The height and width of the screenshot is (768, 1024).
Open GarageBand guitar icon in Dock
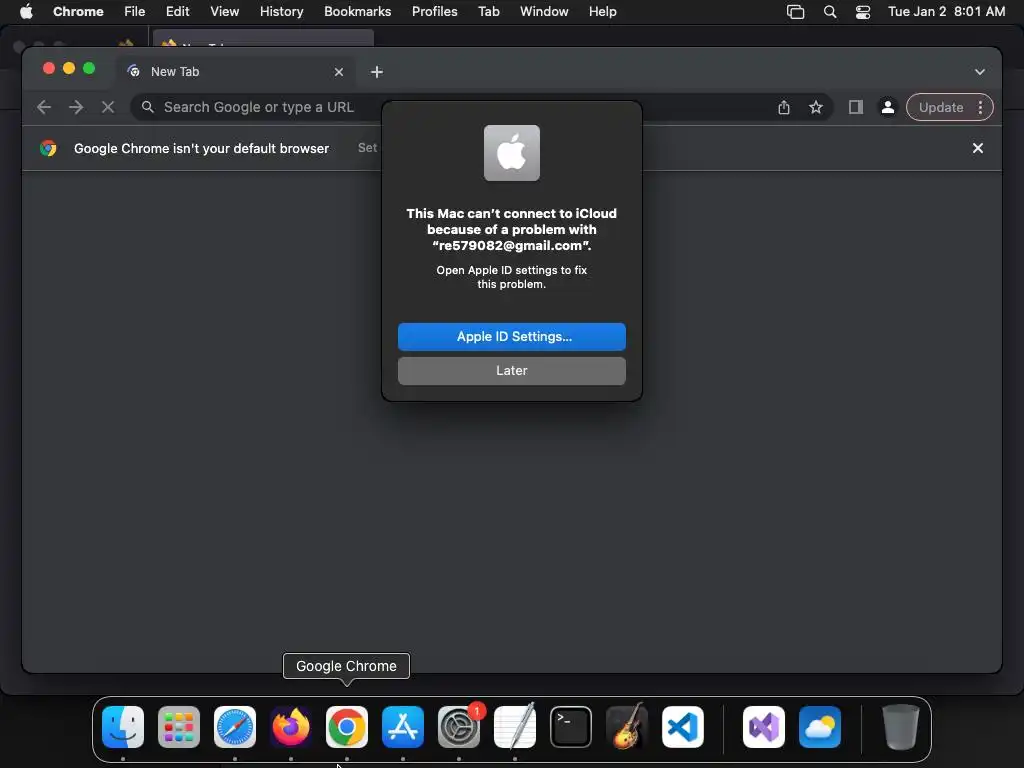pyautogui.click(x=627, y=727)
